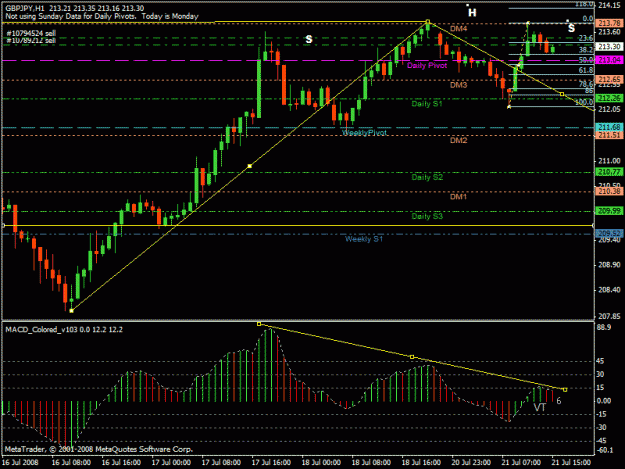Screen dimensions: 625x469
Task: Select the MACD trendline handle above the tallest histogram bar
Action: 259,324
